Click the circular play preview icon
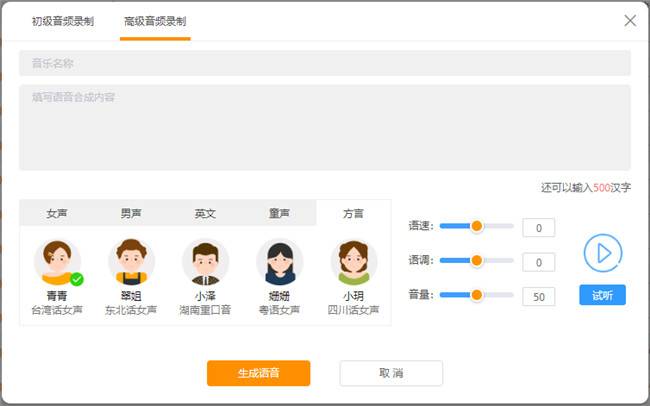650x406 pixels. [x=602, y=253]
